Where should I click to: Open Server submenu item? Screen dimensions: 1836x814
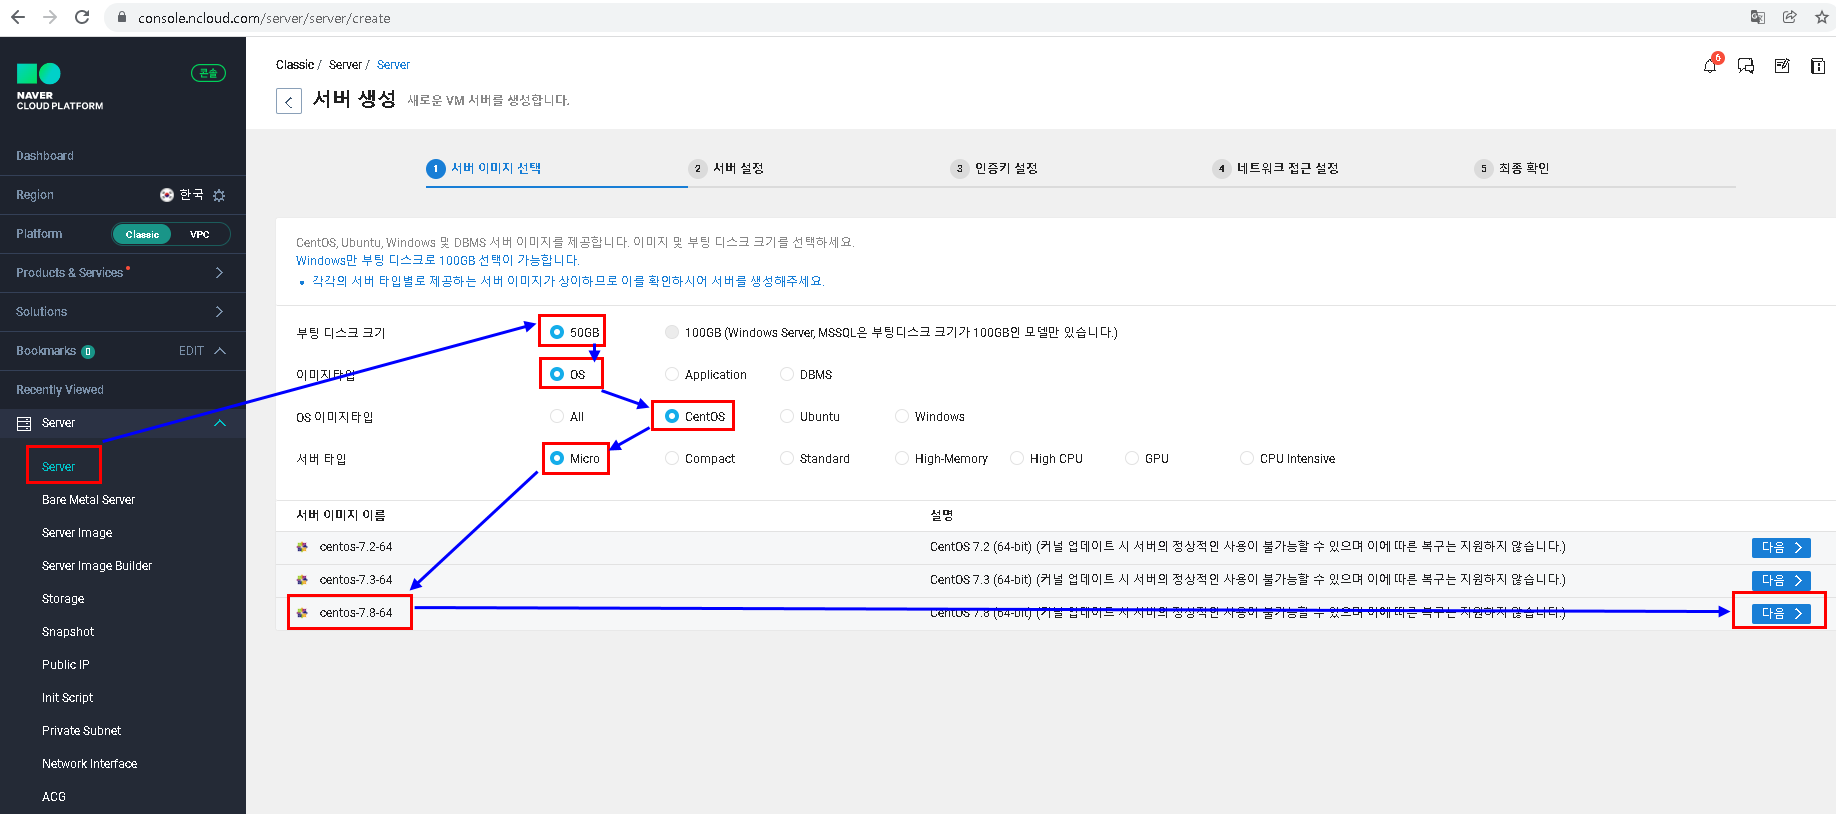pos(58,467)
